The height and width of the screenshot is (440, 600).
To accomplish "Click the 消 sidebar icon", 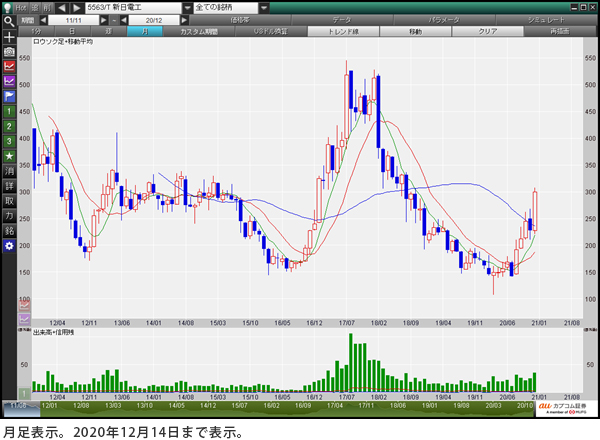I will pyautogui.click(x=9, y=171).
